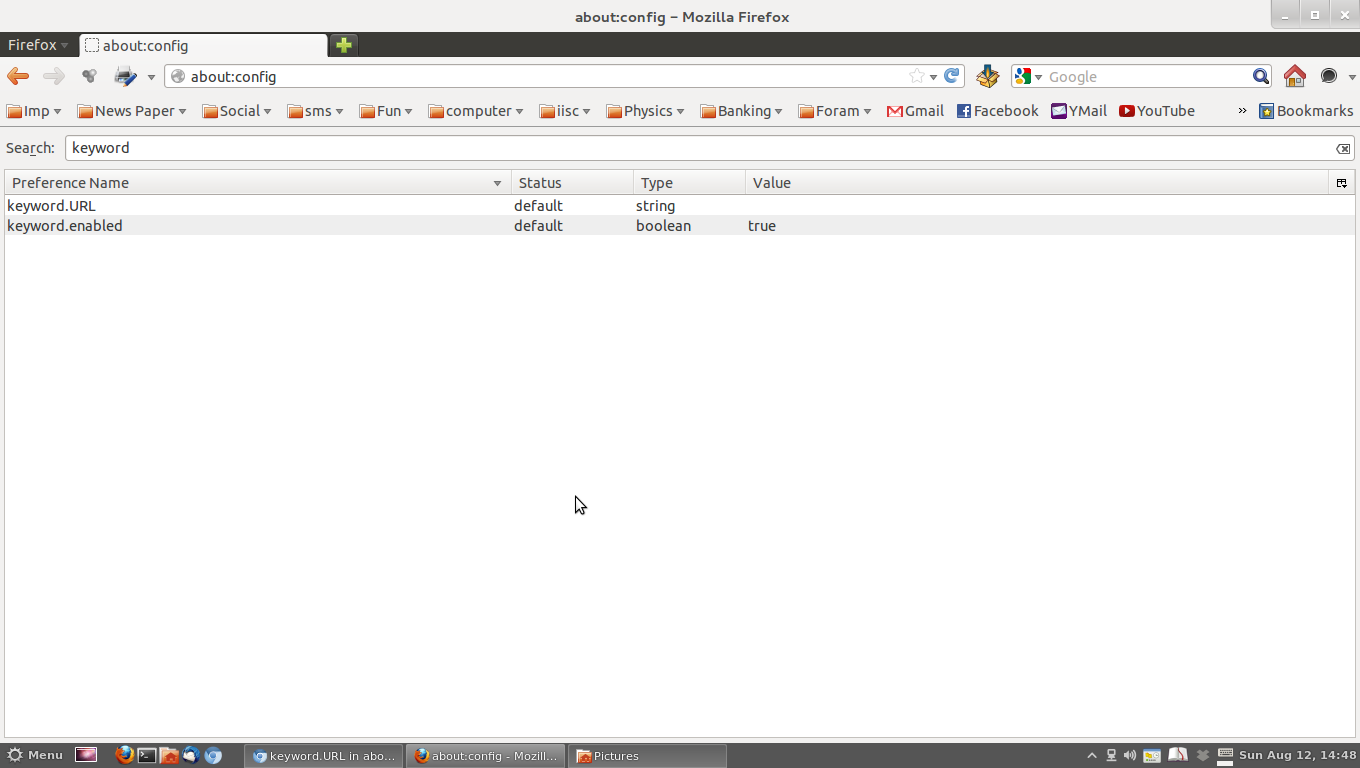Click the printer icon in the toolbar
The height and width of the screenshot is (768, 1360).
pyautogui.click(x=125, y=76)
